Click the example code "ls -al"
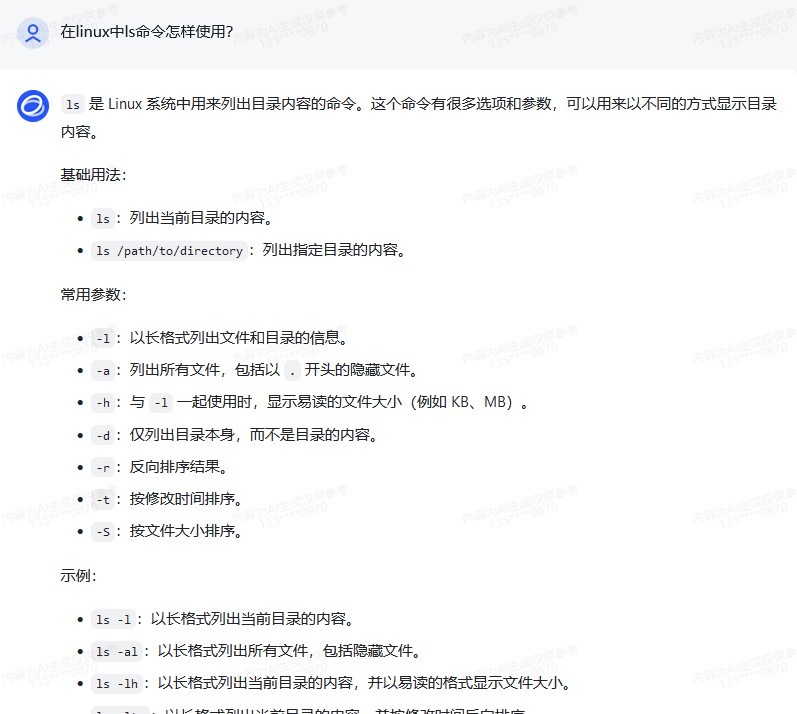The width and height of the screenshot is (797, 714). [117, 651]
